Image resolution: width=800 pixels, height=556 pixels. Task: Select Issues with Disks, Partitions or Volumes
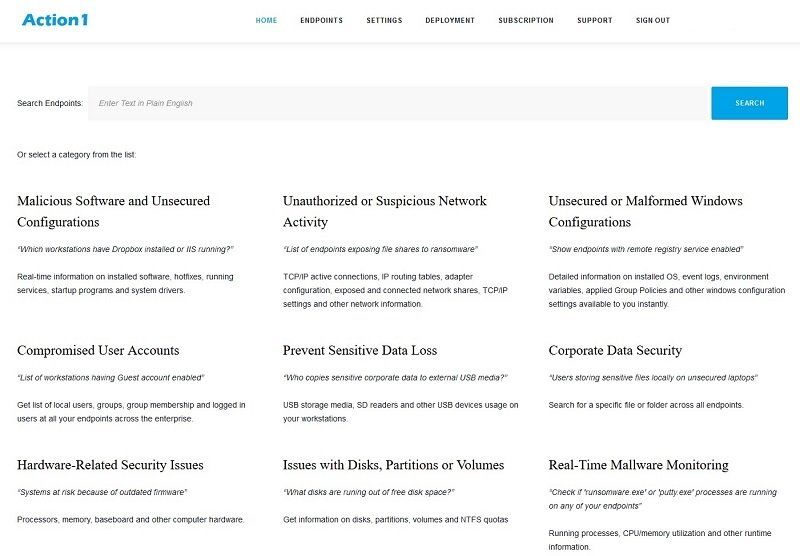point(393,465)
